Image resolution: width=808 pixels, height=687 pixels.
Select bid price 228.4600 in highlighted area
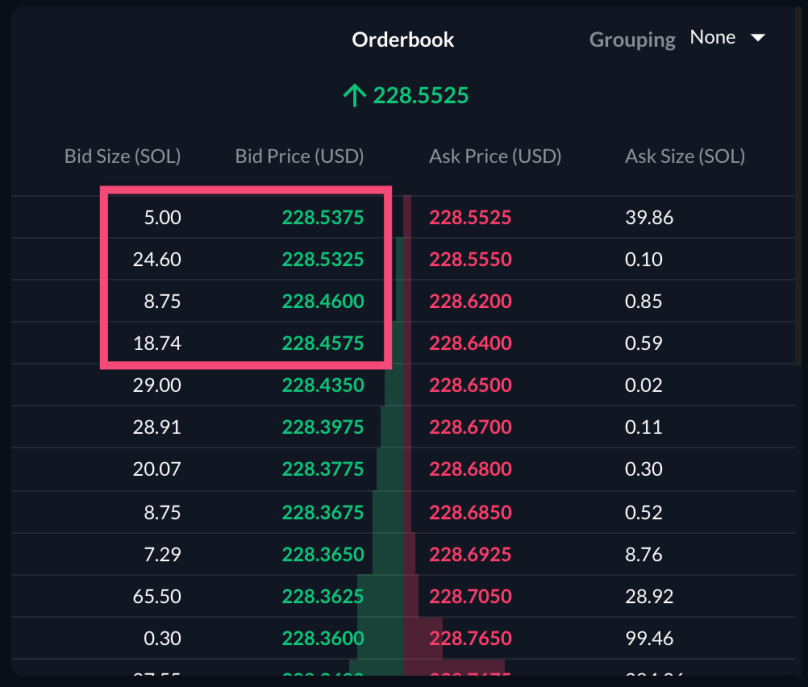[322, 300]
